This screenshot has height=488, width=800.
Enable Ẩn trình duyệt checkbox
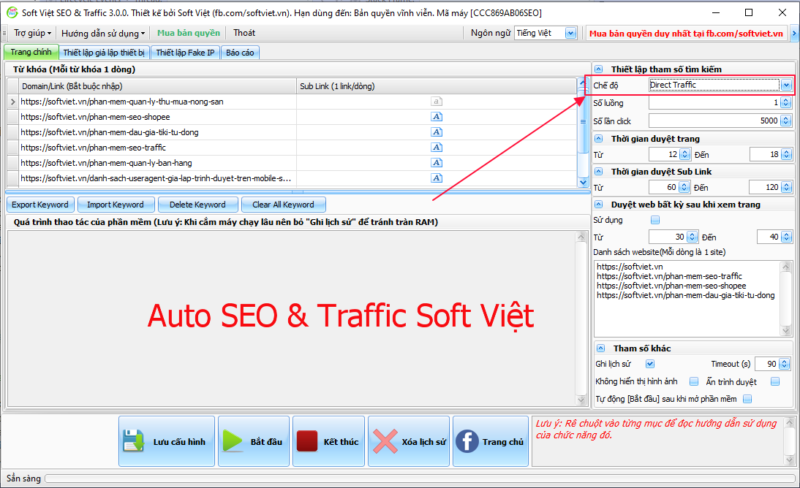pyautogui.click(x=775, y=381)
